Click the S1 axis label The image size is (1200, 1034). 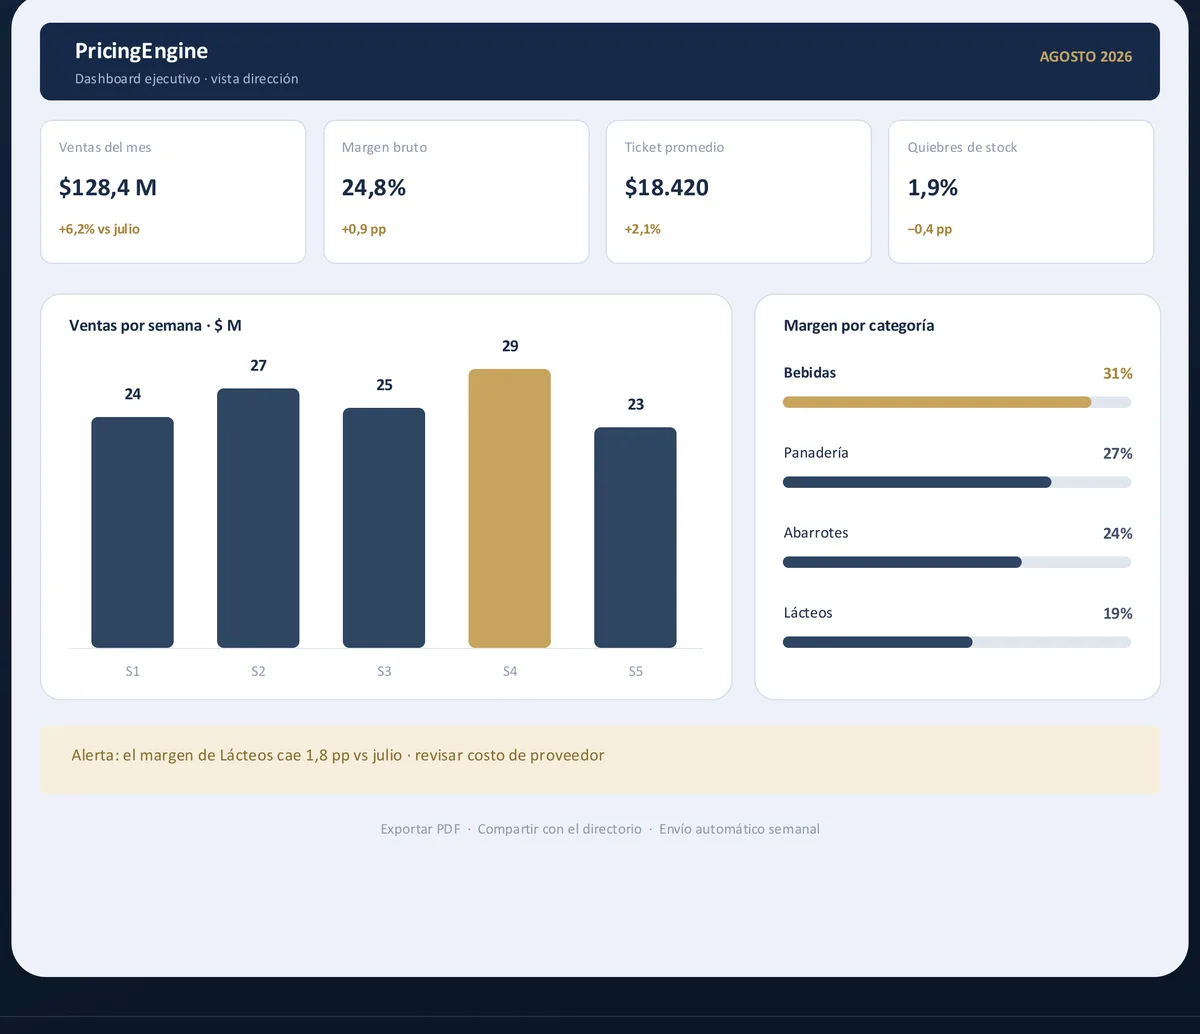(x=133, y=672)
